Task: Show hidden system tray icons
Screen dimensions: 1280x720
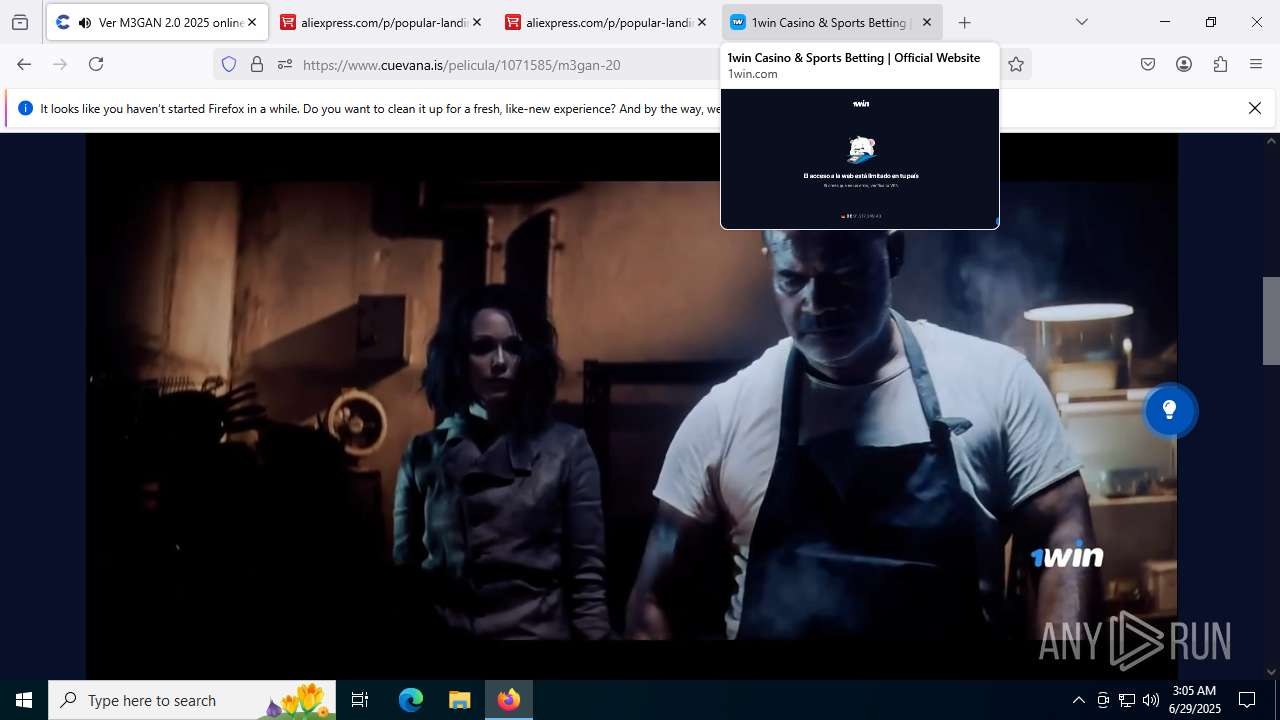Action: point(1078,700)
